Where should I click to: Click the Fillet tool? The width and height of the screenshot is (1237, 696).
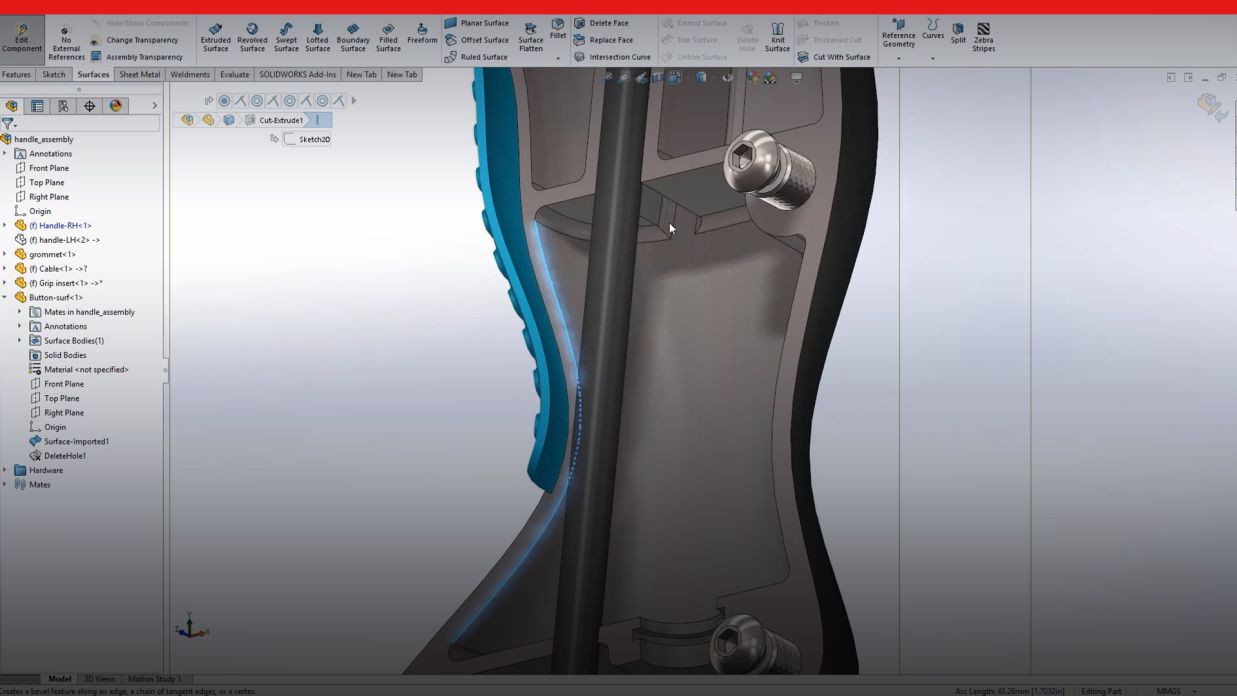coord(558,29)
